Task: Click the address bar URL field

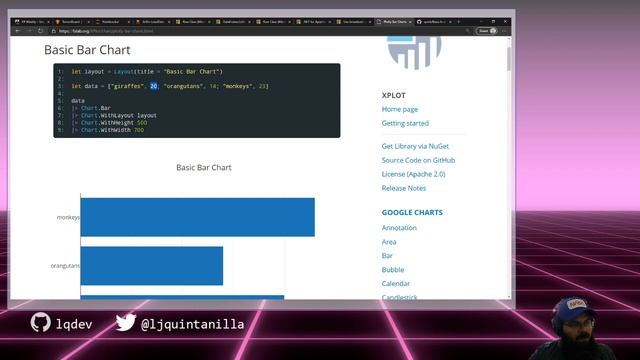Action: [x=261, y=31]
